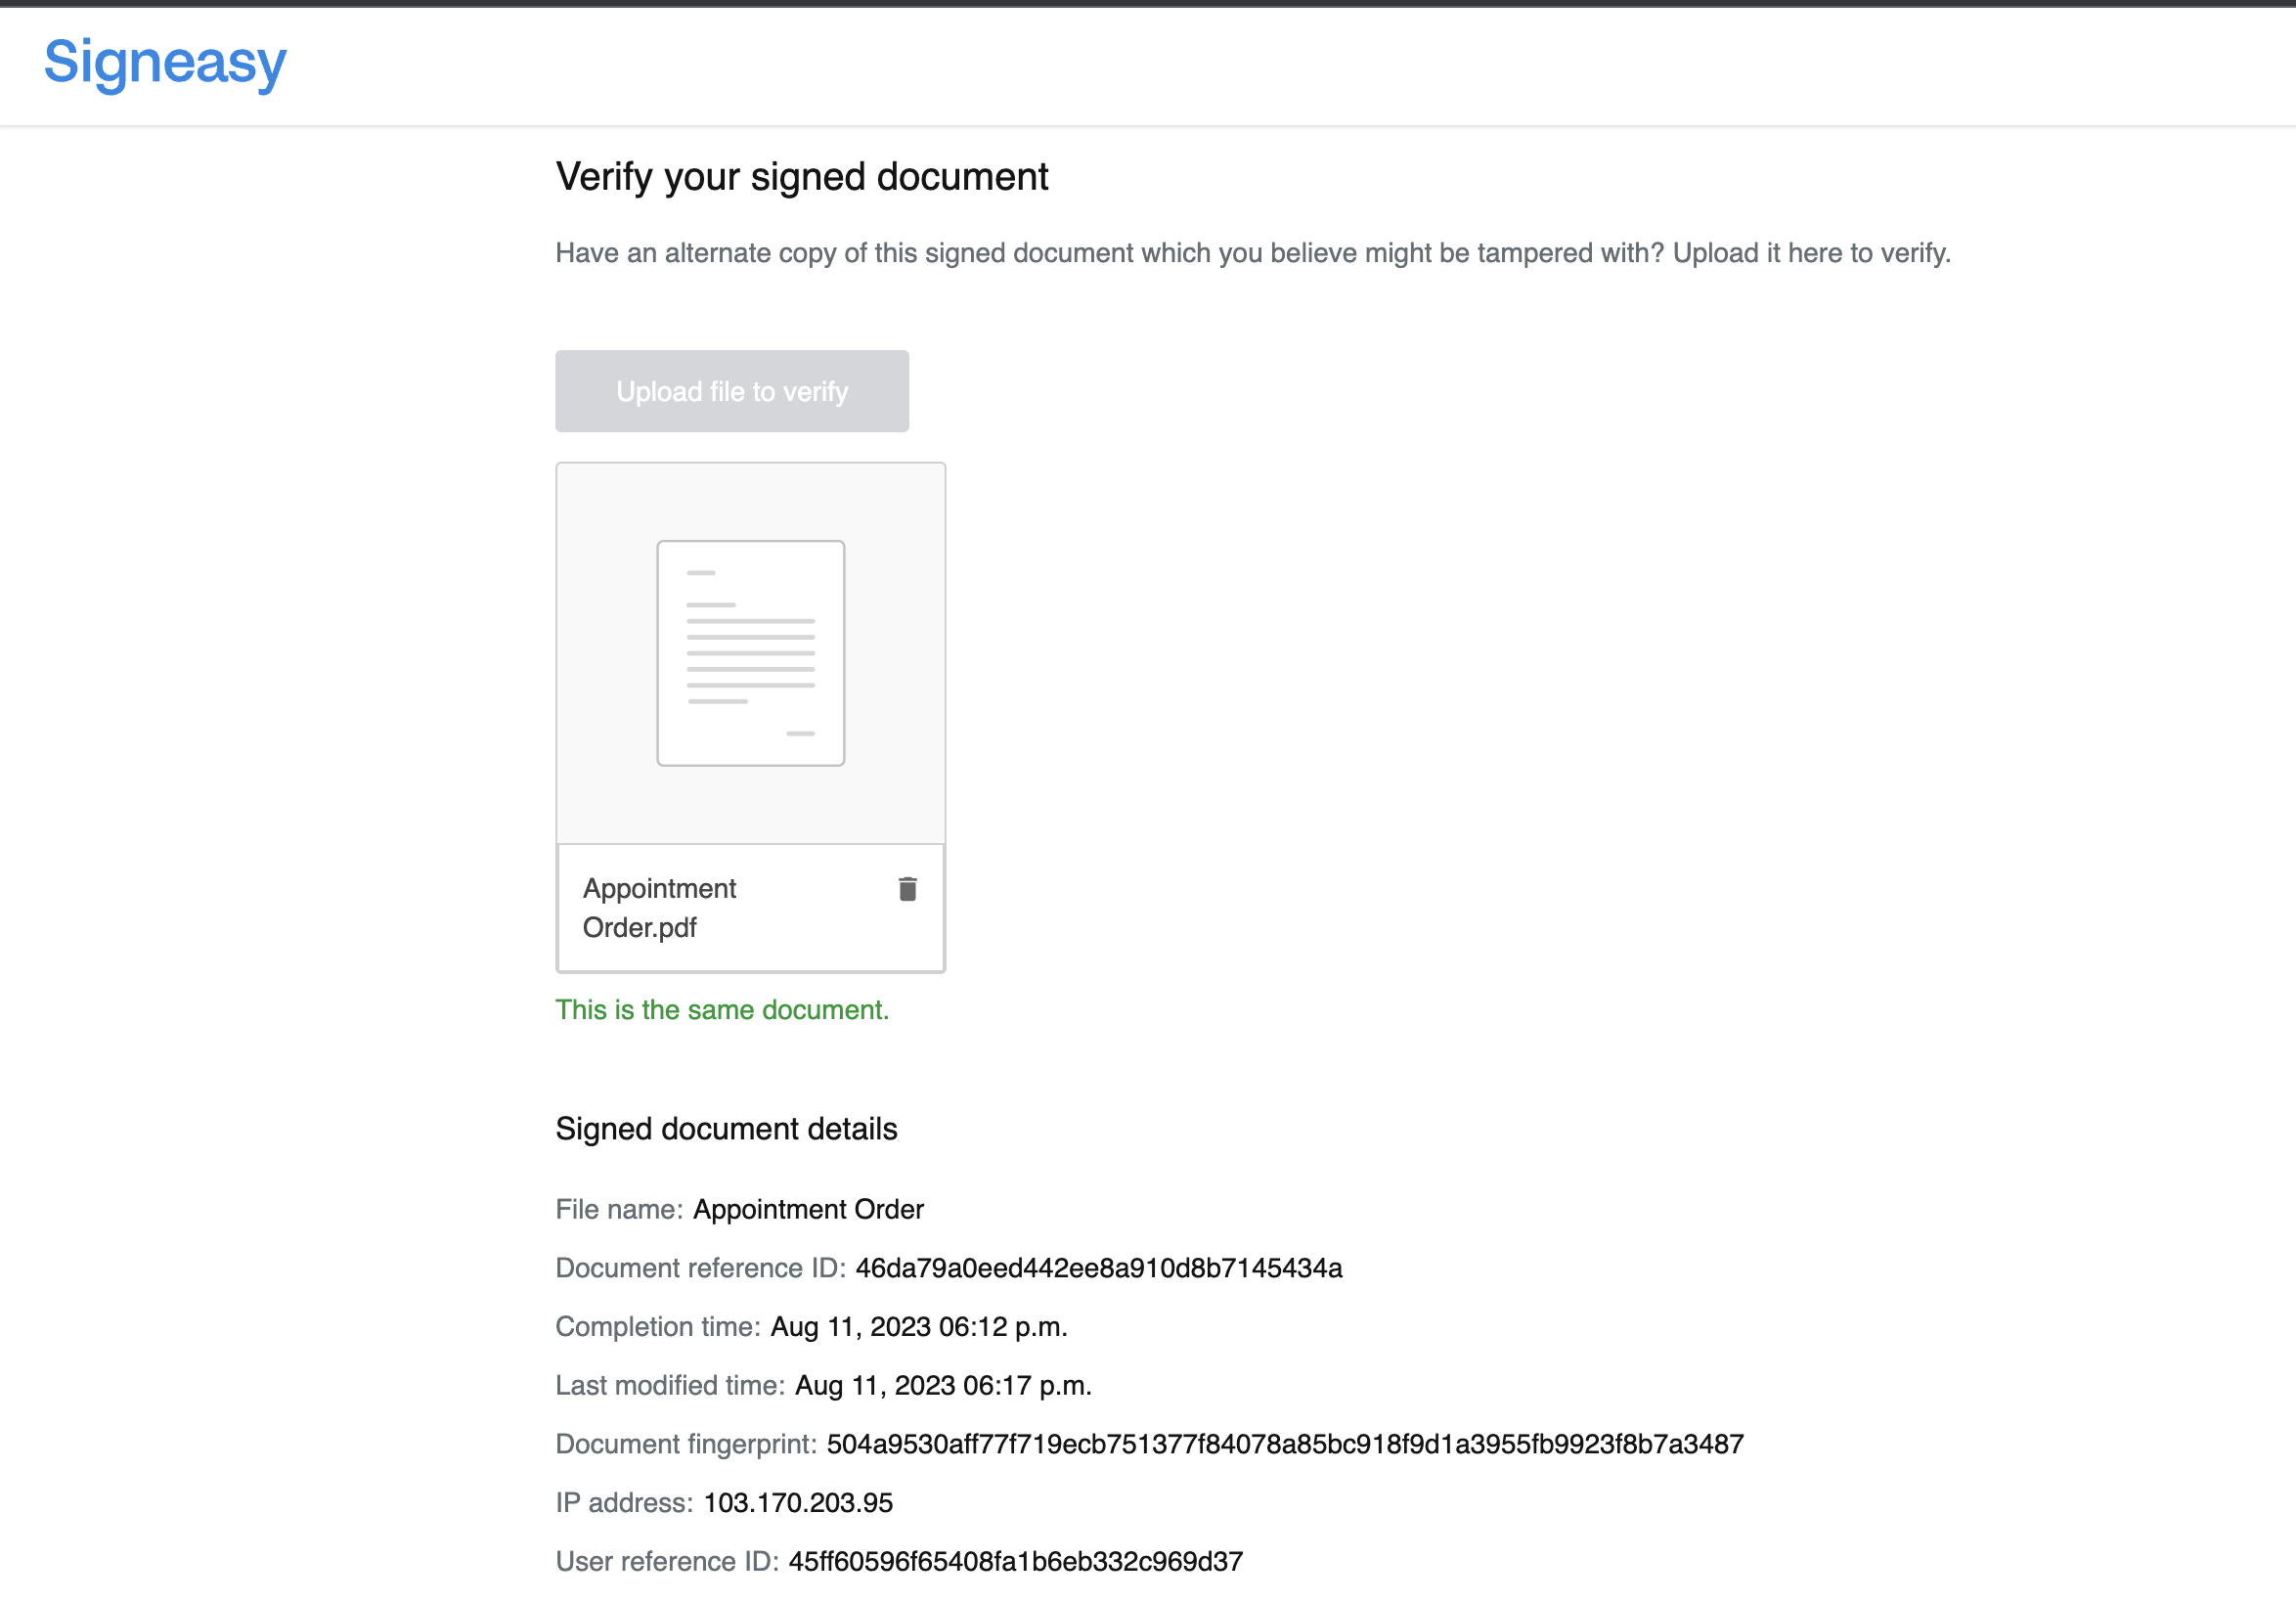Select the Document fingerprint hash value
Screen dimensions: 2296x1602
(x=1285, y=1444)
